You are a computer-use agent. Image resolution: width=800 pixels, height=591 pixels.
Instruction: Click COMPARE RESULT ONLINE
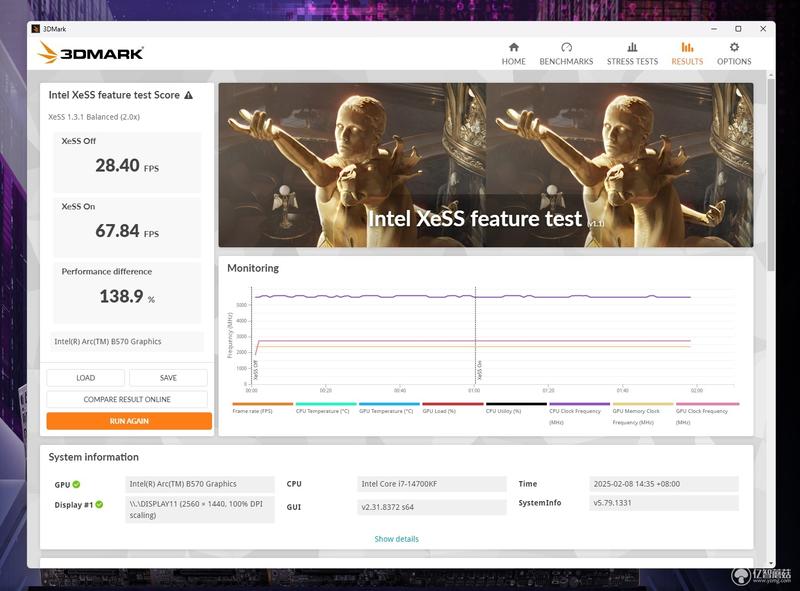[x=127, y=399]
